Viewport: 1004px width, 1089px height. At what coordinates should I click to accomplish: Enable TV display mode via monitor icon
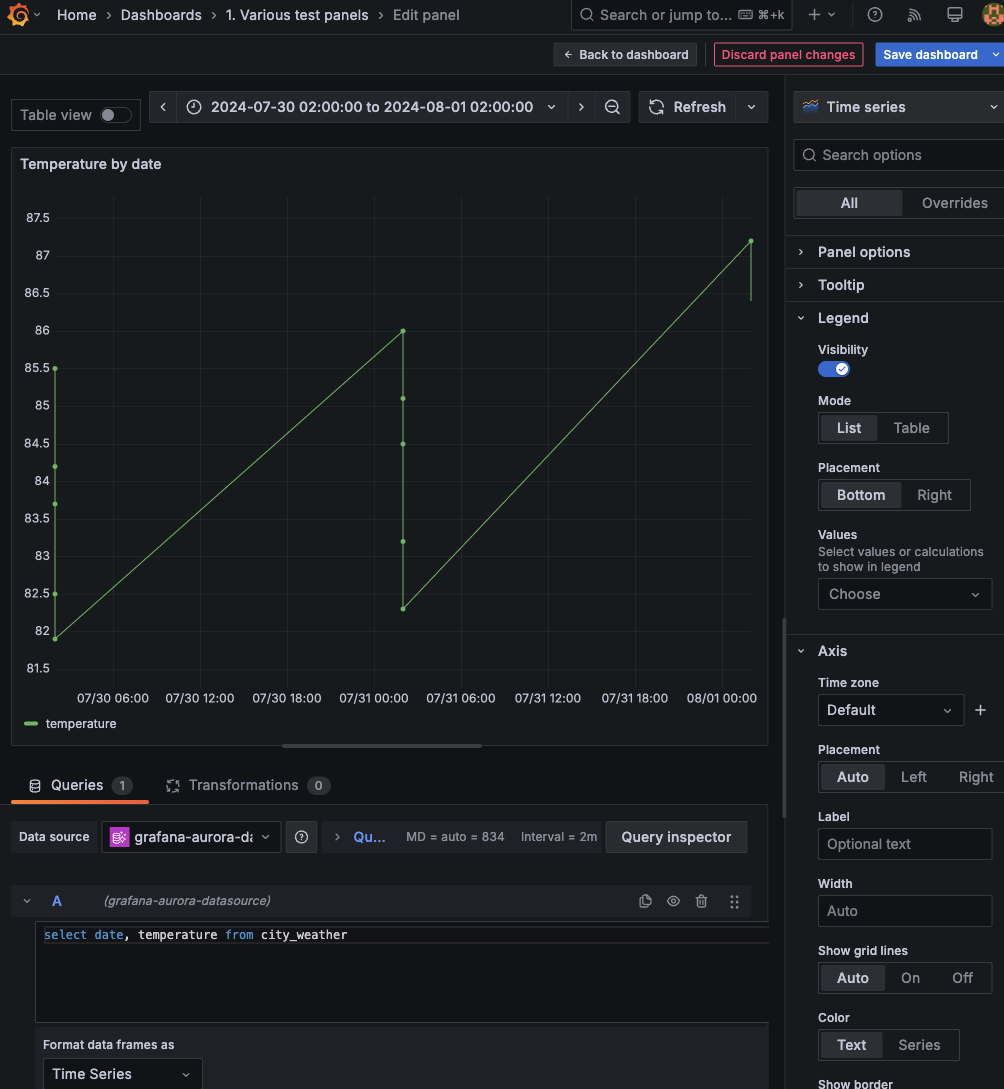click(954, 14)
